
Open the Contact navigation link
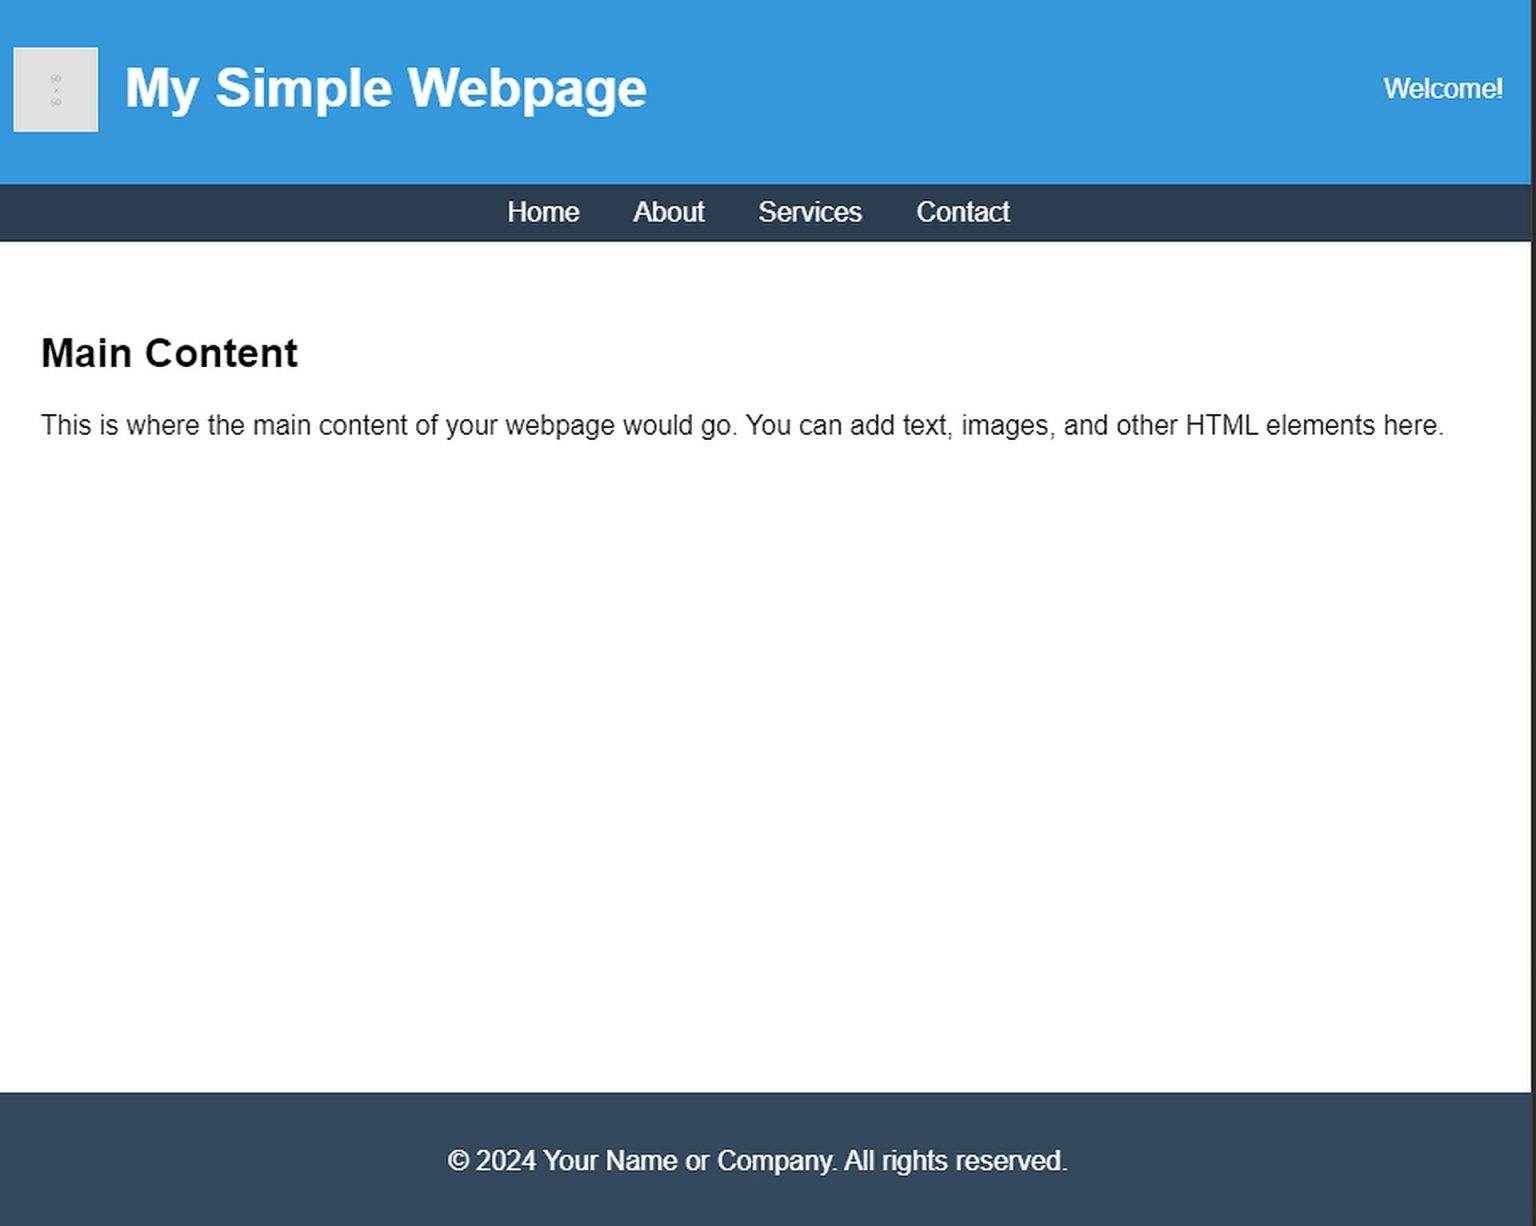[962, 212]
